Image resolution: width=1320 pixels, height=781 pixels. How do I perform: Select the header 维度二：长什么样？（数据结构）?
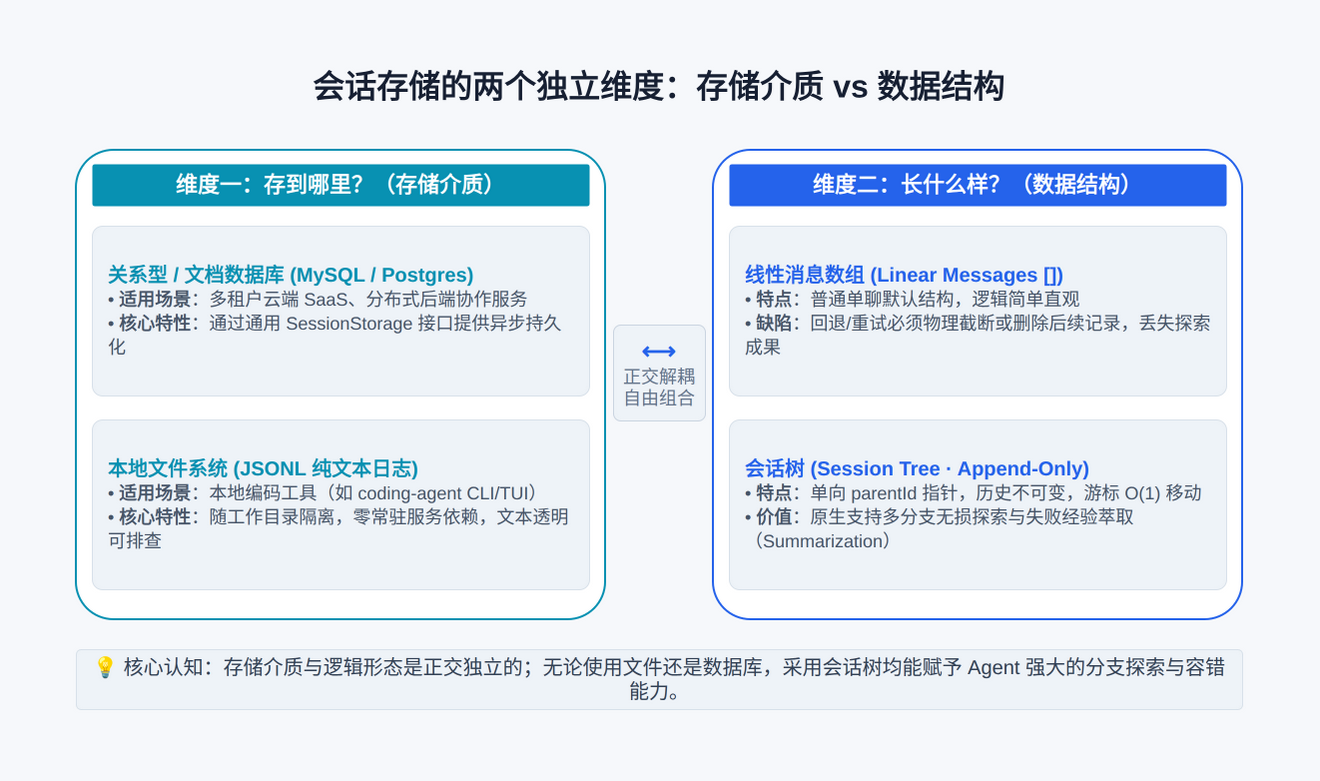tap(978, 185)
